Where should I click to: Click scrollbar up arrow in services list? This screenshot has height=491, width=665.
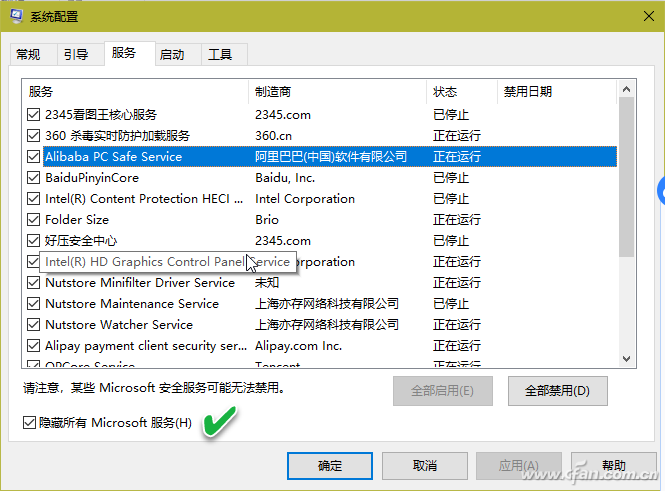tap(626, 89)
